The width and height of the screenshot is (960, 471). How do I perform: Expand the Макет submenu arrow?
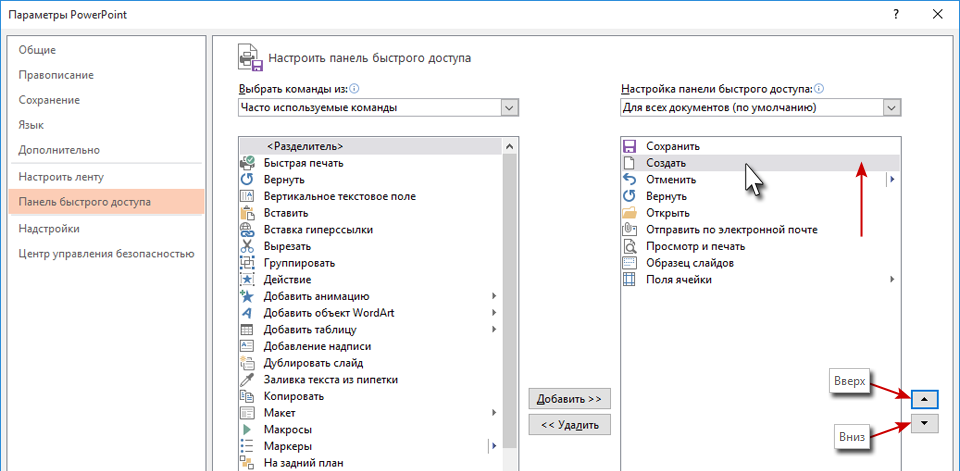494,413
